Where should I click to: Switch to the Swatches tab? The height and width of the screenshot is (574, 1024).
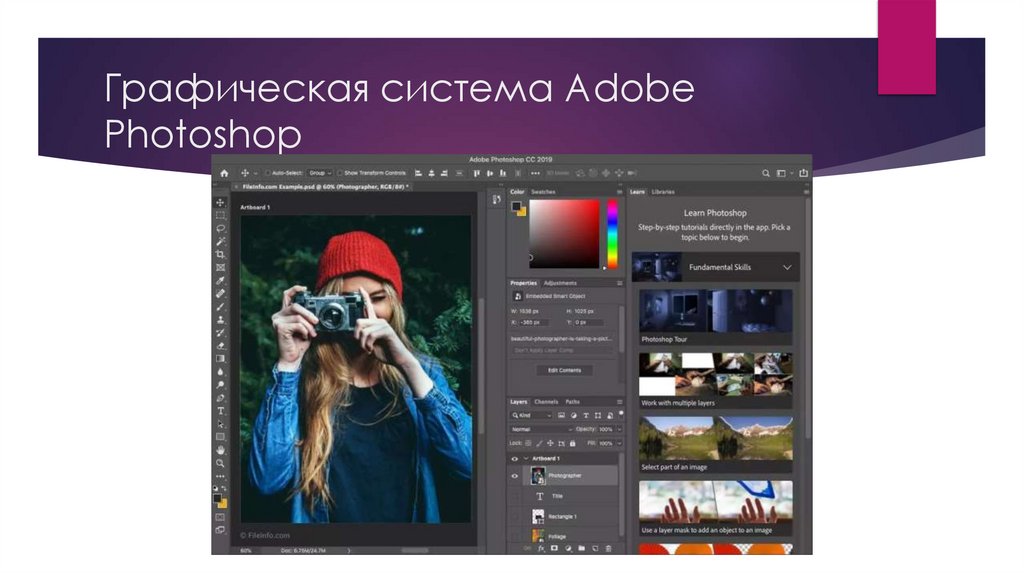click(543, 192)
